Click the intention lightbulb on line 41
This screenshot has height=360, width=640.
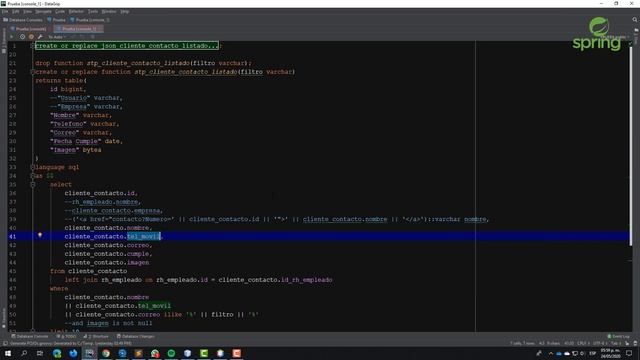coord(40,236)
